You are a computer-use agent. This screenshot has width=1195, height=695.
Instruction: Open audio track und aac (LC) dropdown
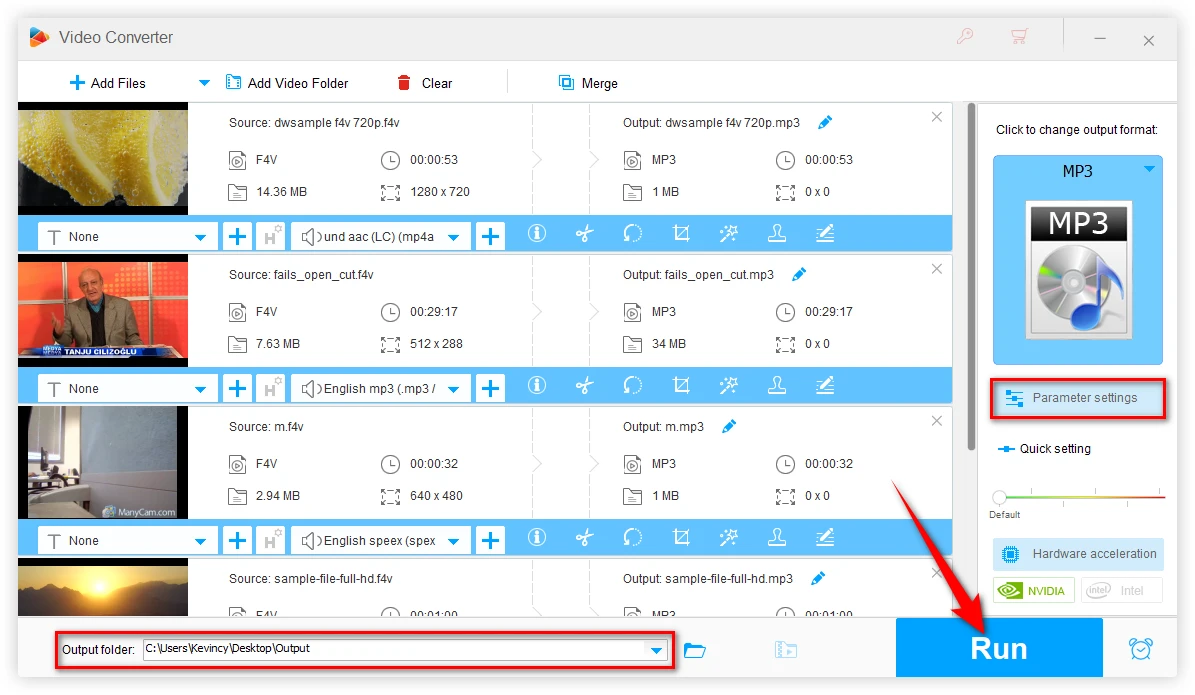381,236
